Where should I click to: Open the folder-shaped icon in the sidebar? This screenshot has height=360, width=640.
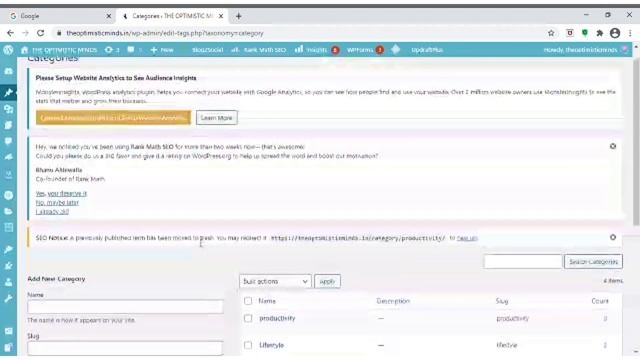pos(9,211)
